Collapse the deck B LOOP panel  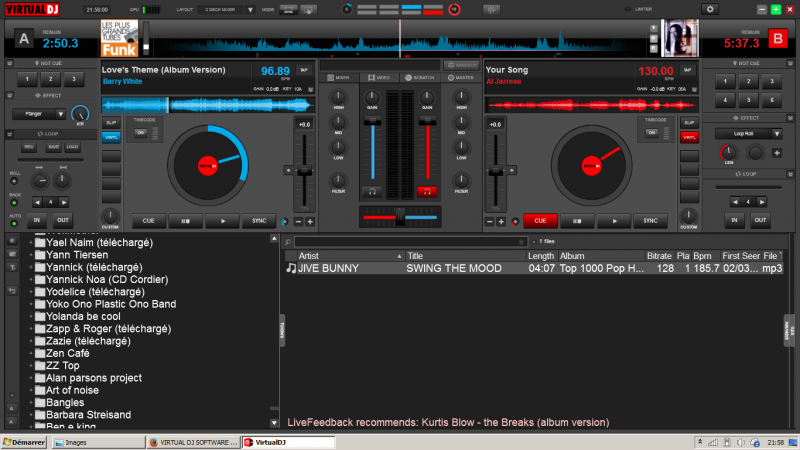[x=790, y=174]
